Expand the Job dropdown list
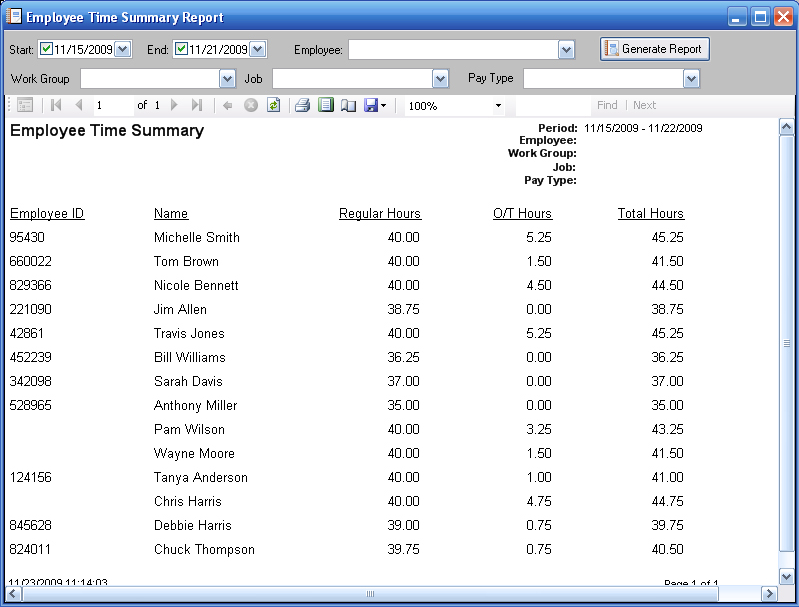The width and height of the screenshot is (799, 607). (x=440, y=78)
